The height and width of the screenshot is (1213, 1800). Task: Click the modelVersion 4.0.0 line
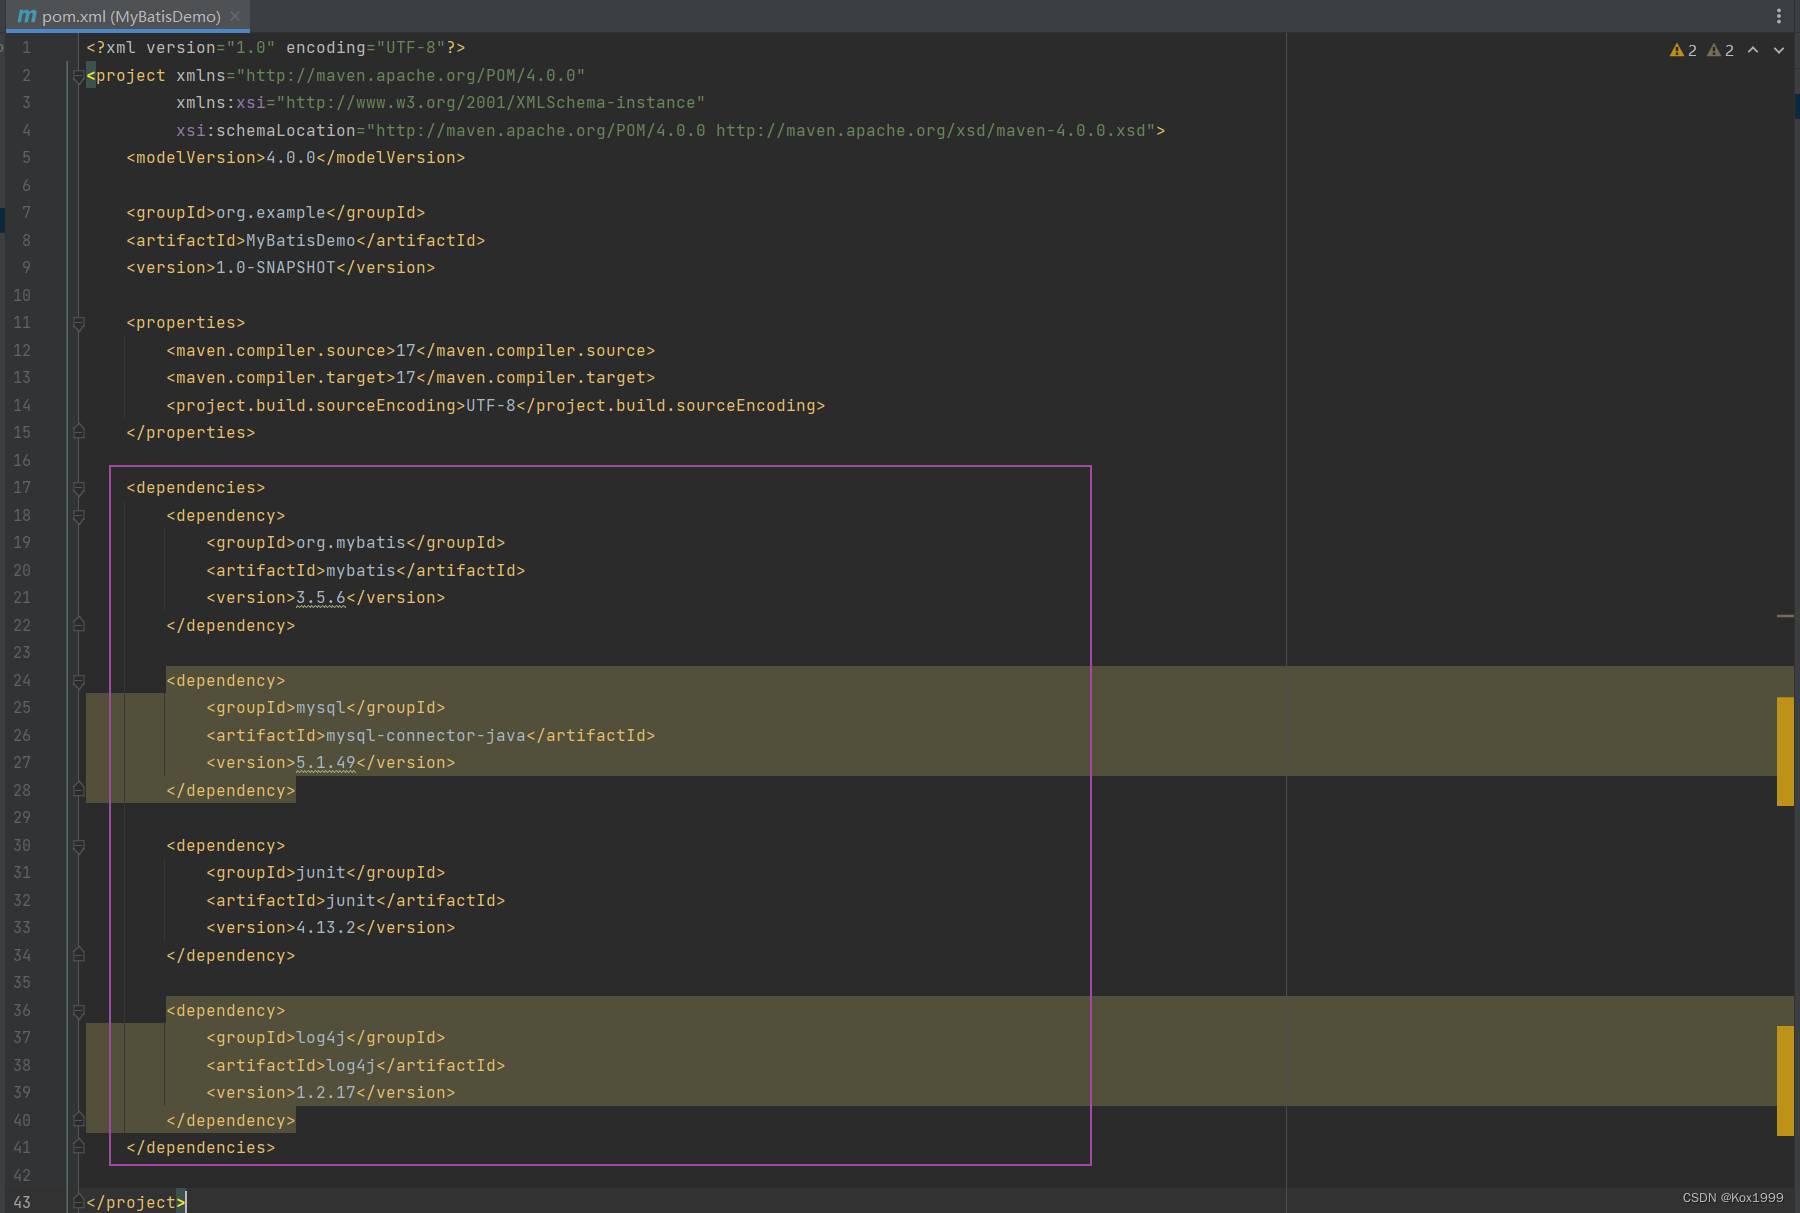[296, 158]
